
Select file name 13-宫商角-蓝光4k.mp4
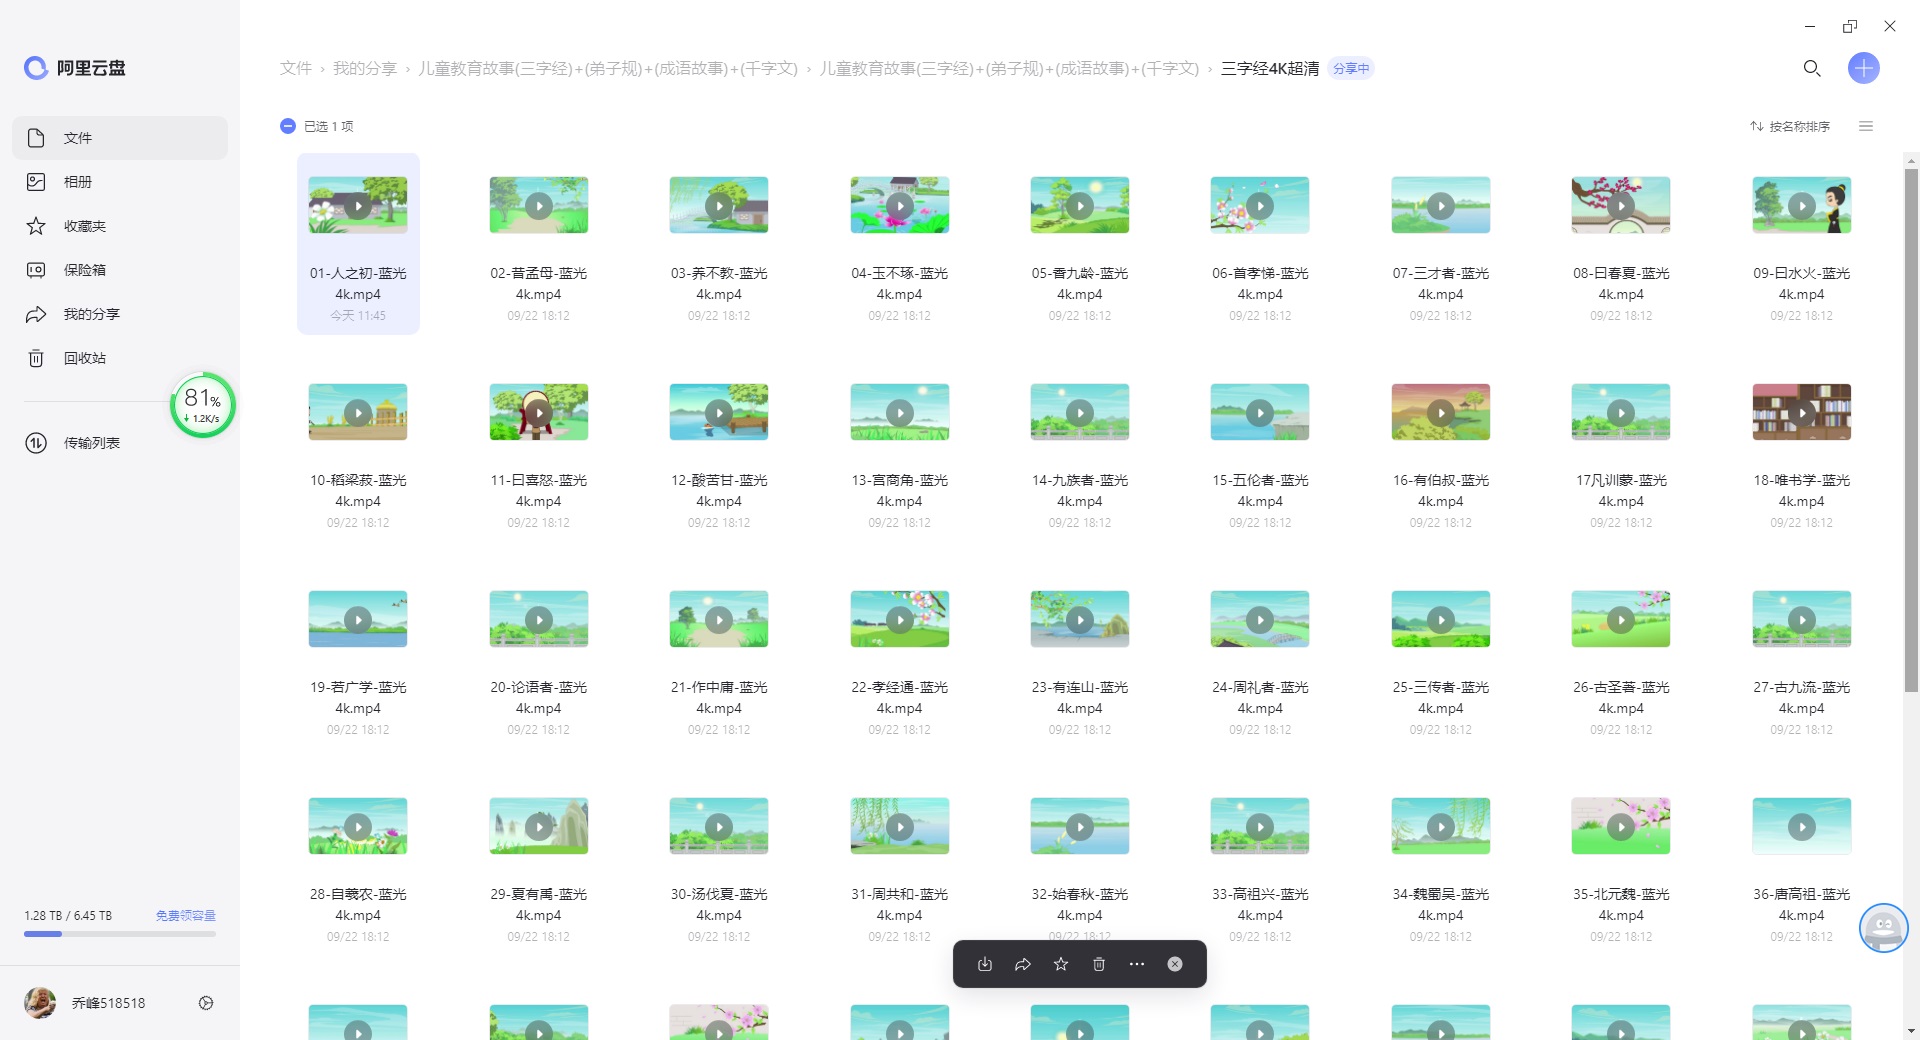pyautogui.click(x=900, y=490)
